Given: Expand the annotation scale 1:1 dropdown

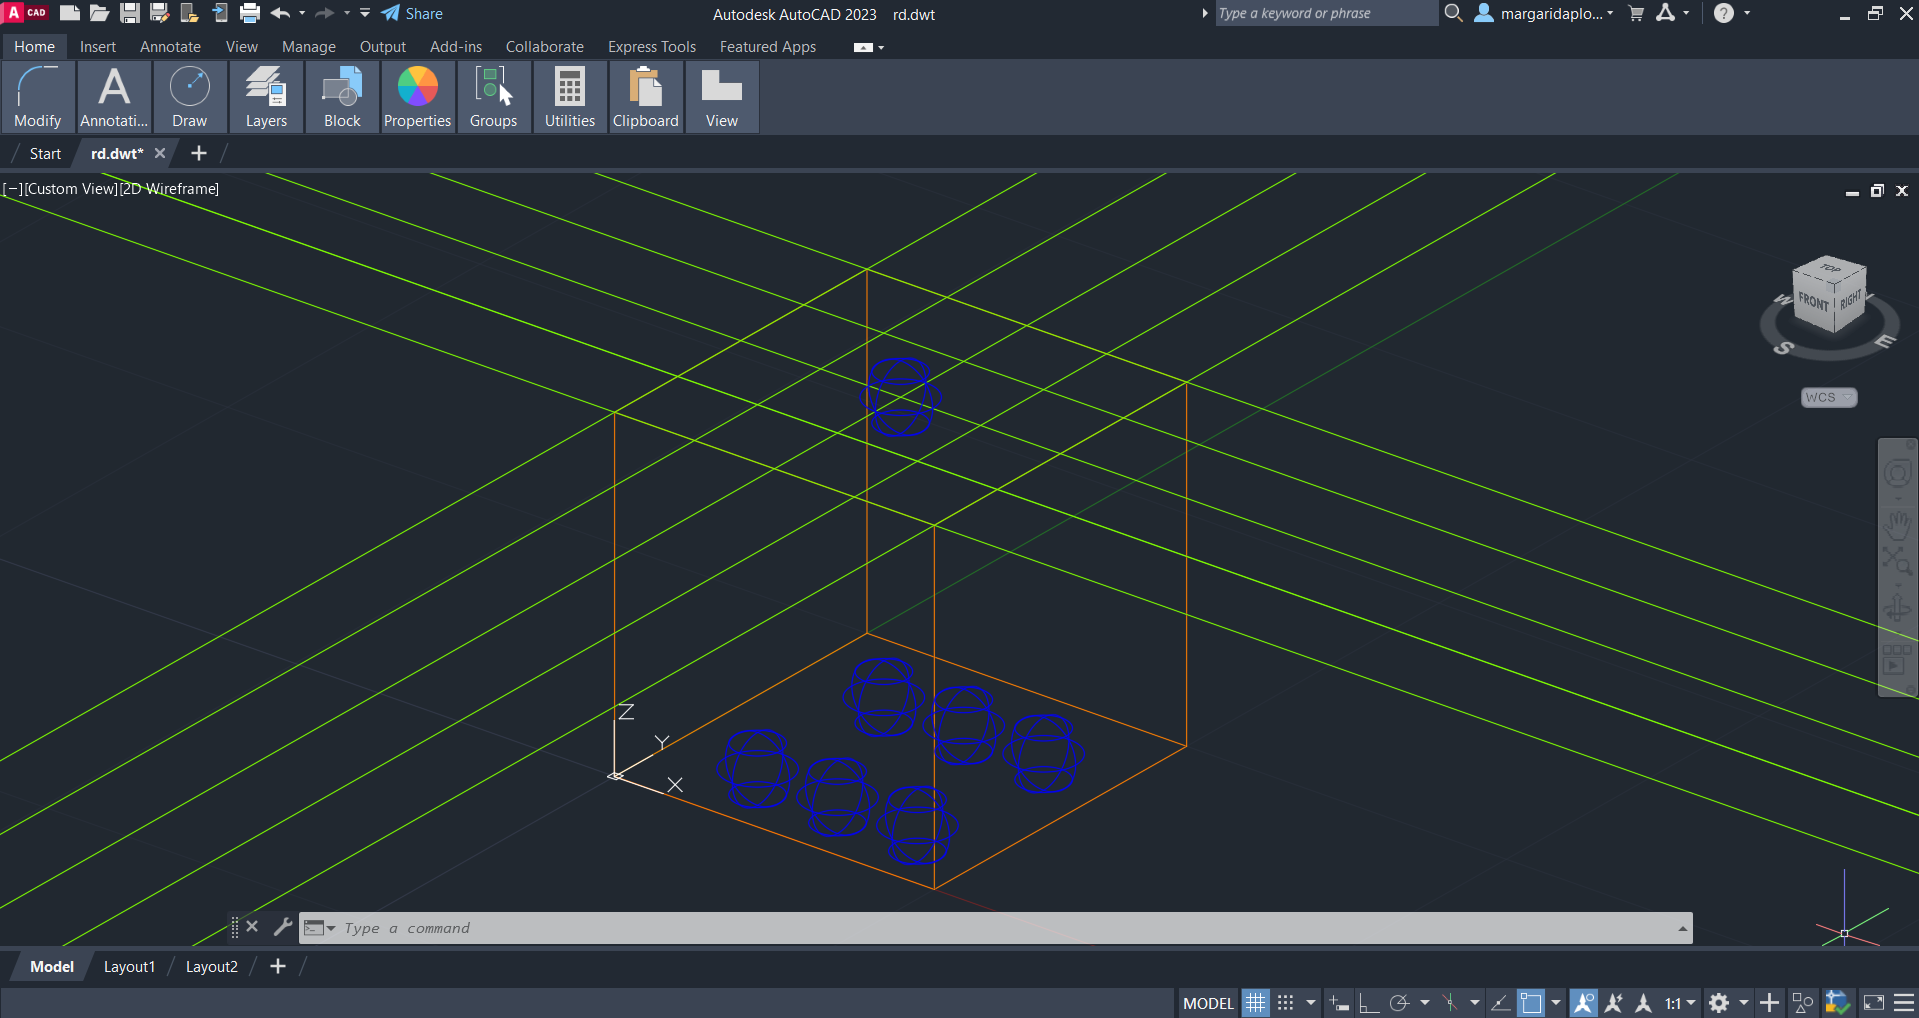Looking at the screenshot, I should point(1680,1003).
